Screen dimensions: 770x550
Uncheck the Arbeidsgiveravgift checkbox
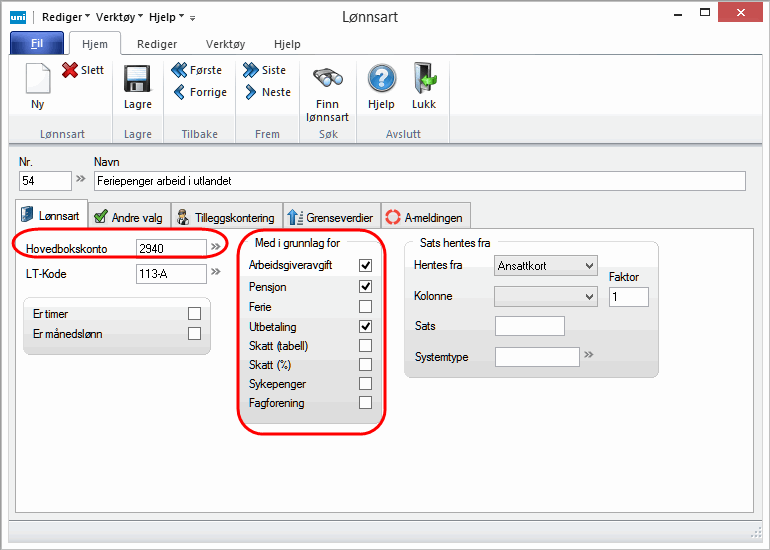click(x=365, y=266)
